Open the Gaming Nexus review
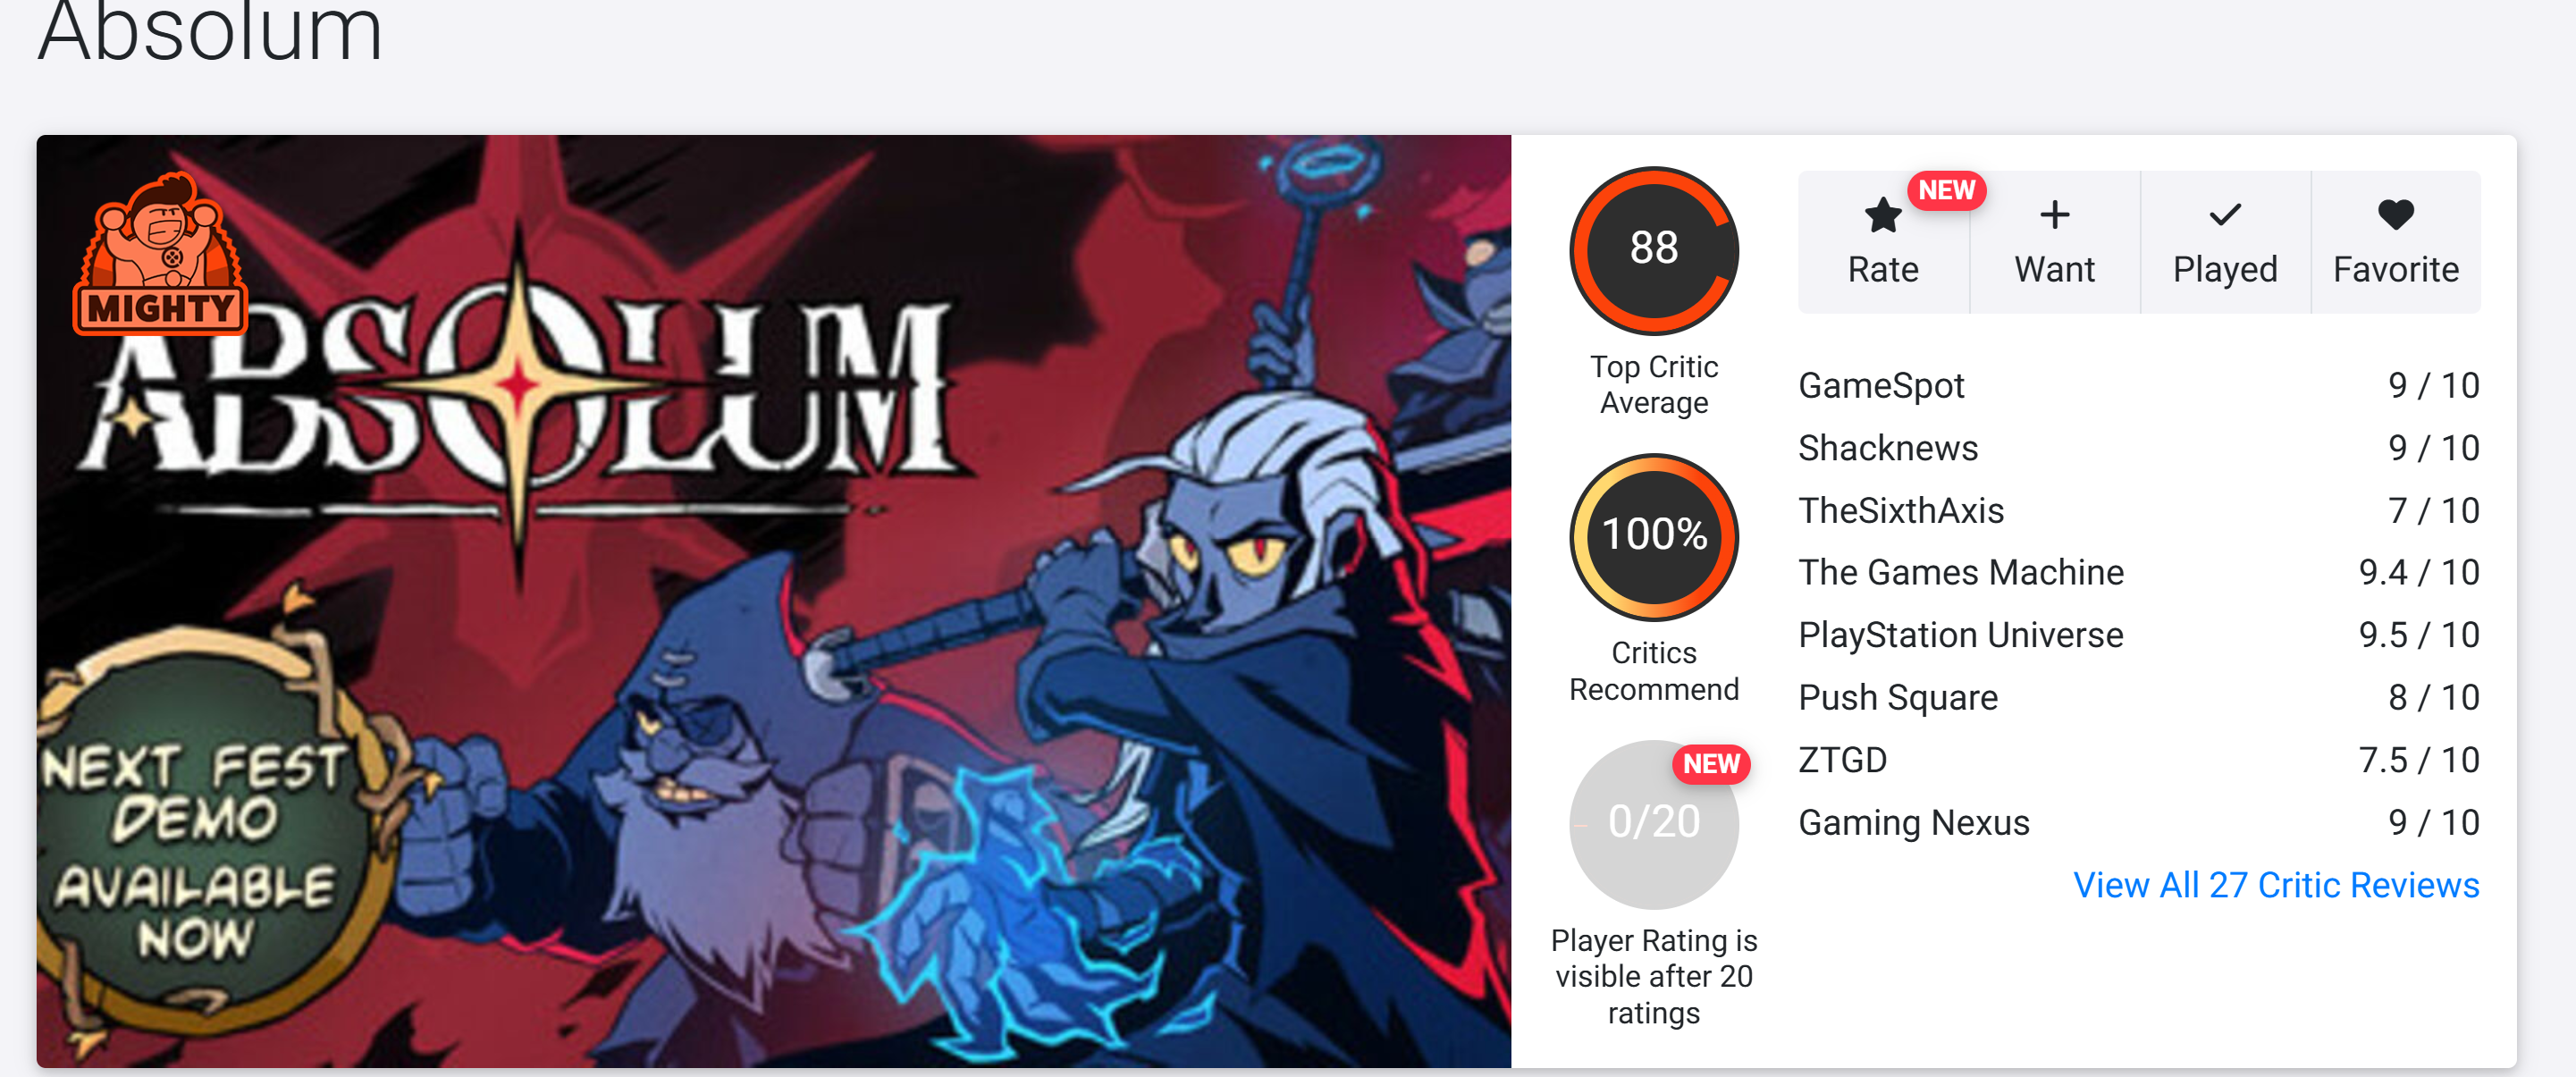The width and height of the screenshot is (2576, 1077). 2139,823
